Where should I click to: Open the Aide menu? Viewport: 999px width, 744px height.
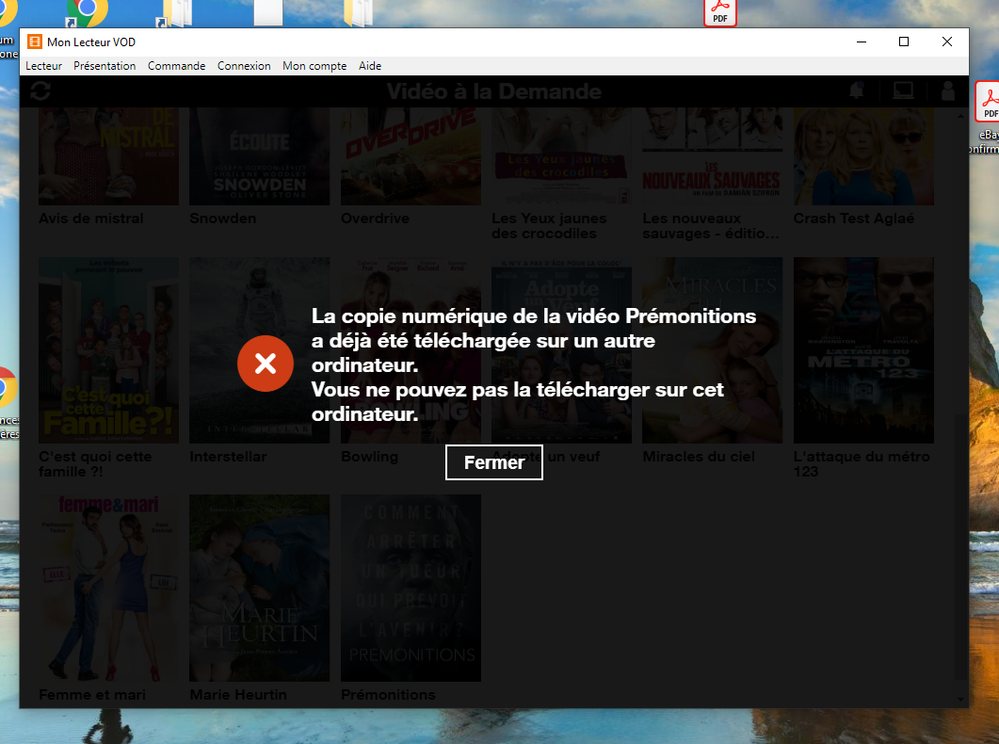pos(370,66)
